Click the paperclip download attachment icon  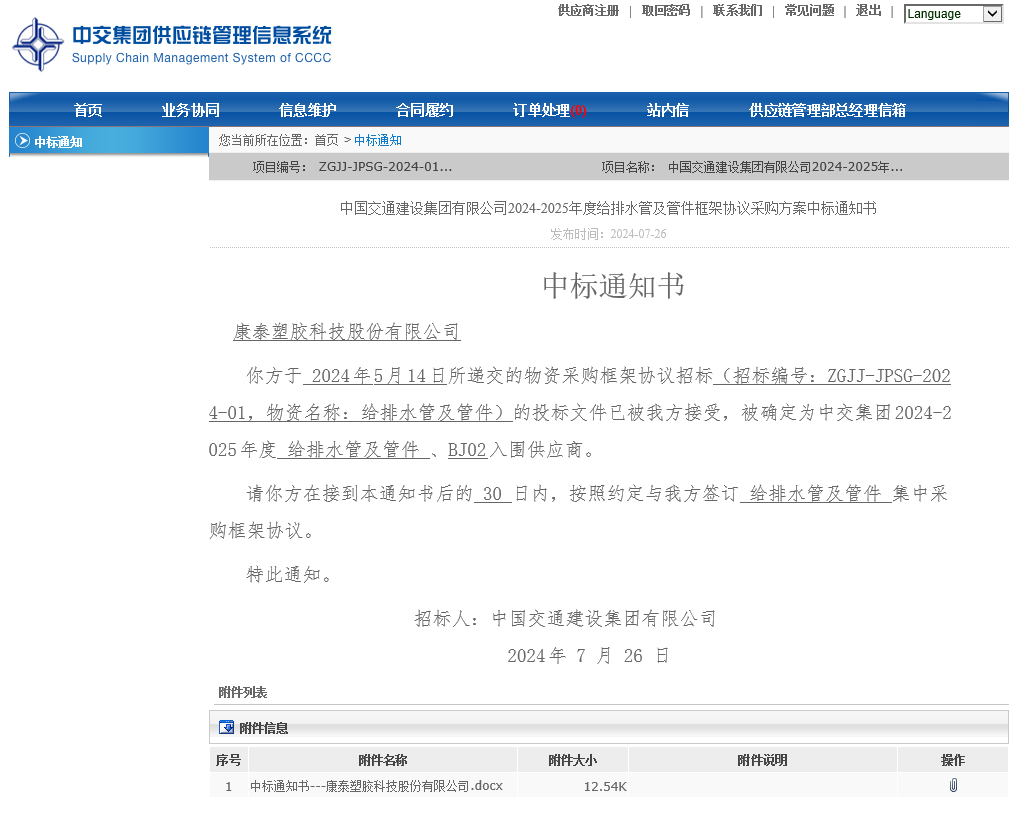click(x=952, y=786)
